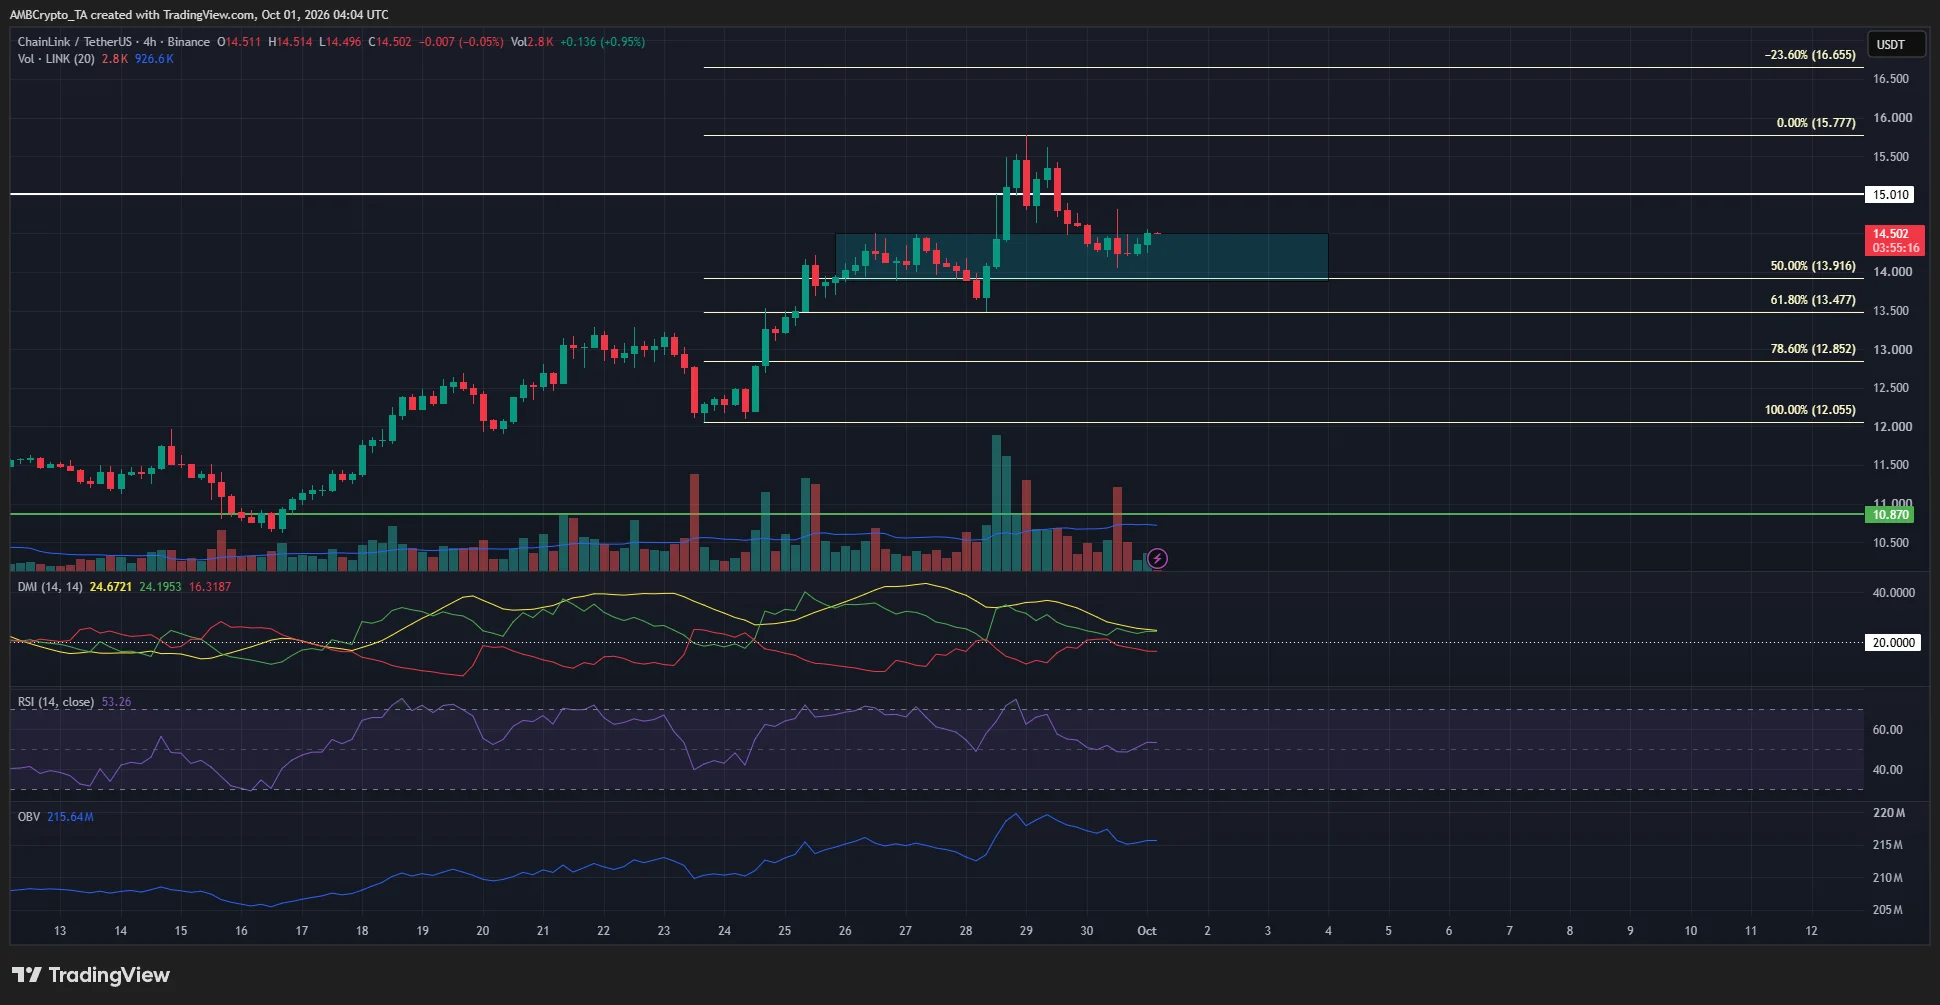The height and width of the screenshot is (1005, 1940).
Task: Click the 16.500 price axis label
Action: click(x=1890, y=79)
